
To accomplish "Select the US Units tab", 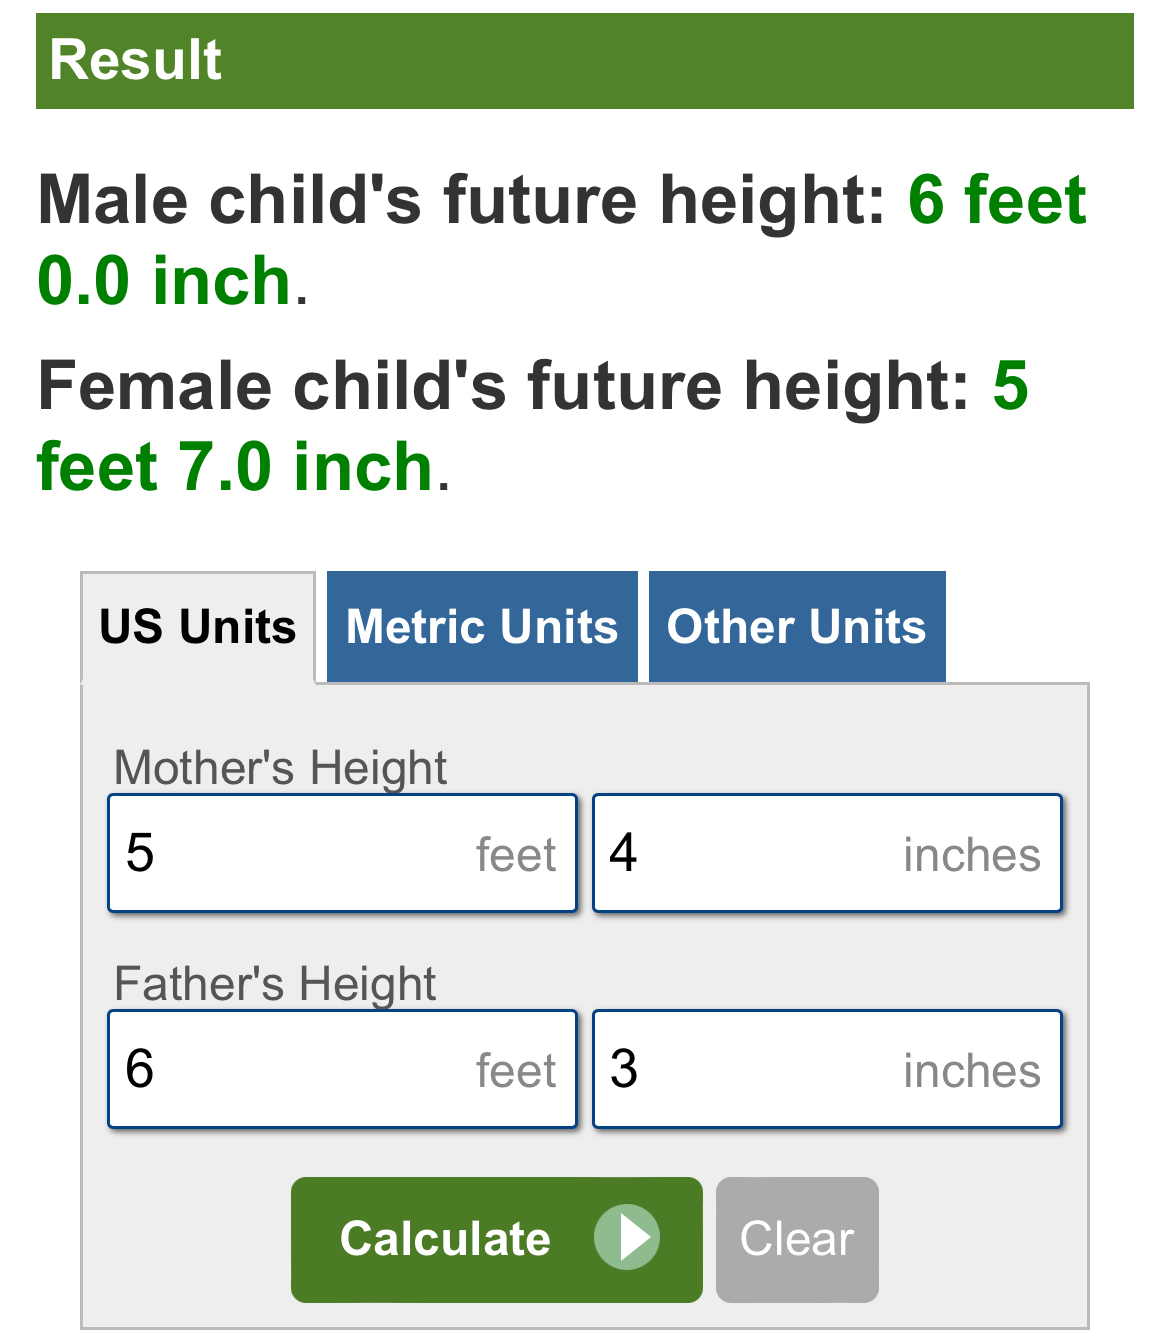I will pyautogui.click(x=198, y=627).
